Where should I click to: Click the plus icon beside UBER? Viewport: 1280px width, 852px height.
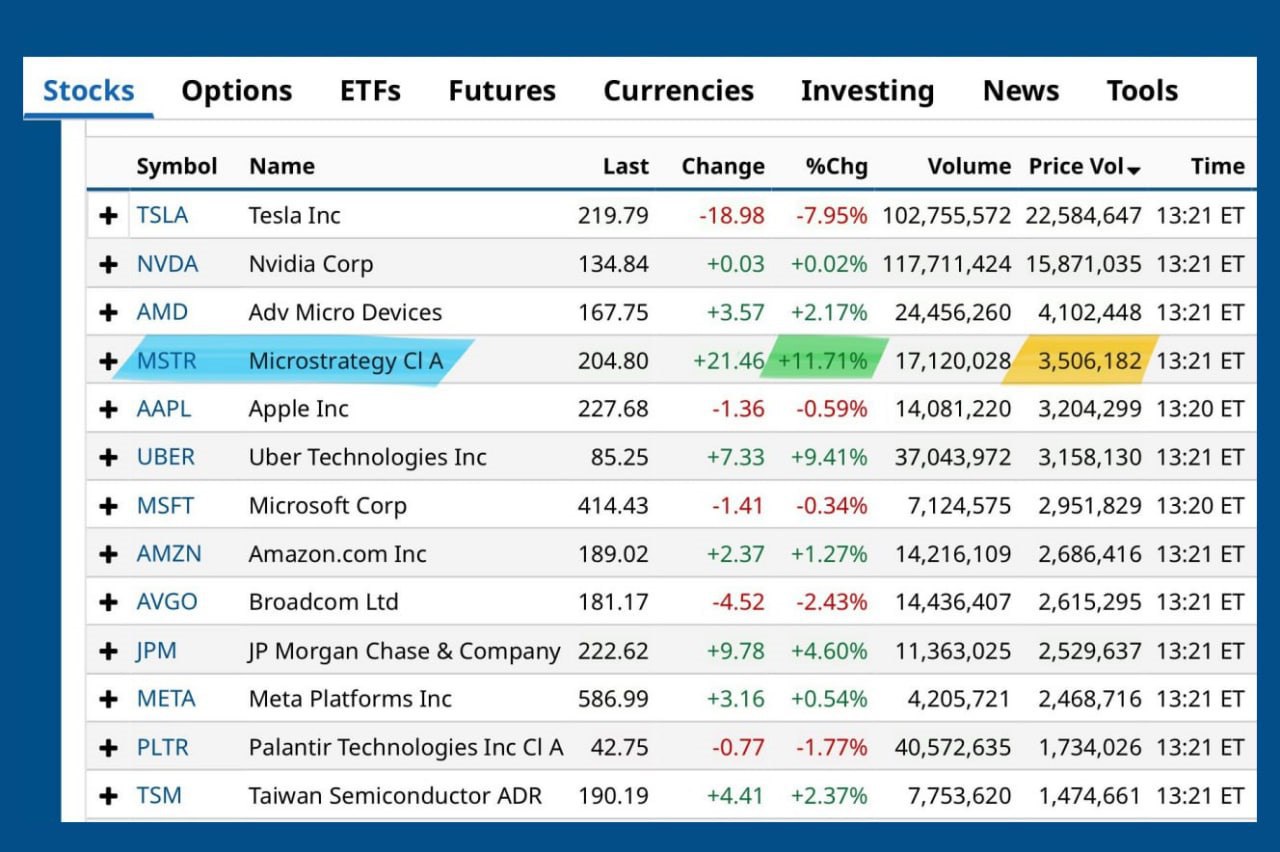point(108,458)
